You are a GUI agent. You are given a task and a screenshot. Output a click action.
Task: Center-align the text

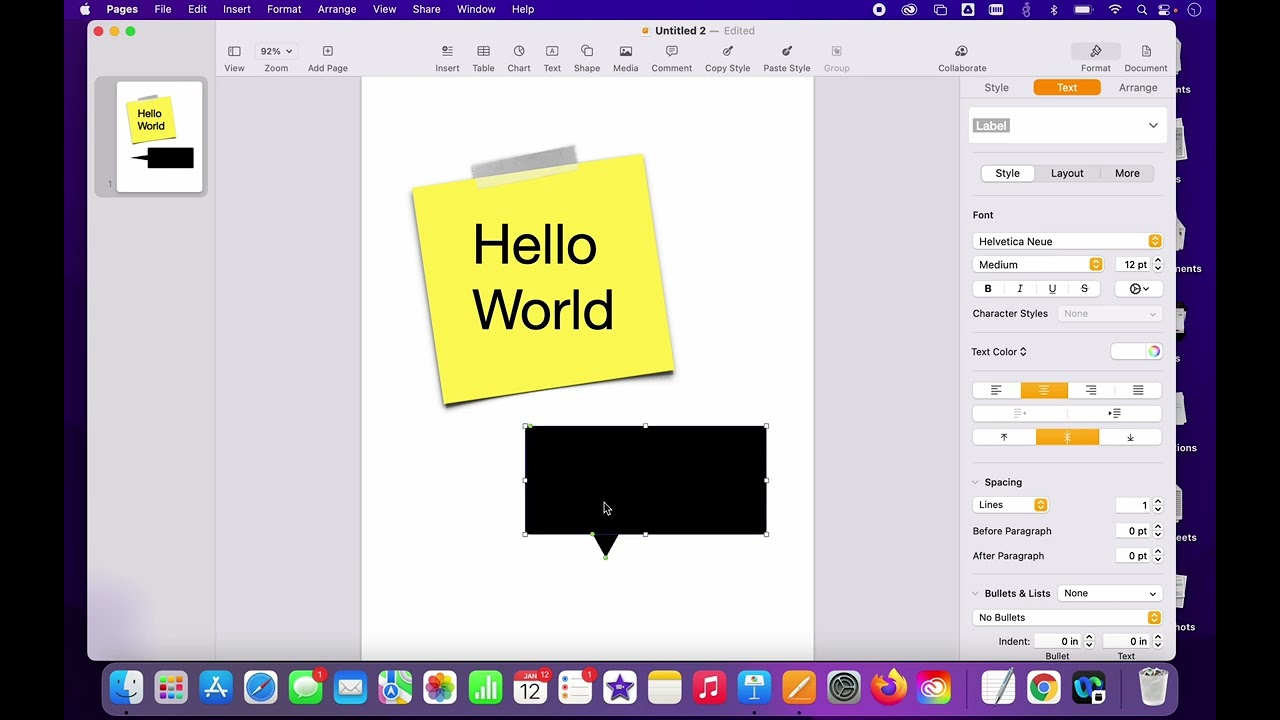pyautogui.click(x=1044, y=390)
